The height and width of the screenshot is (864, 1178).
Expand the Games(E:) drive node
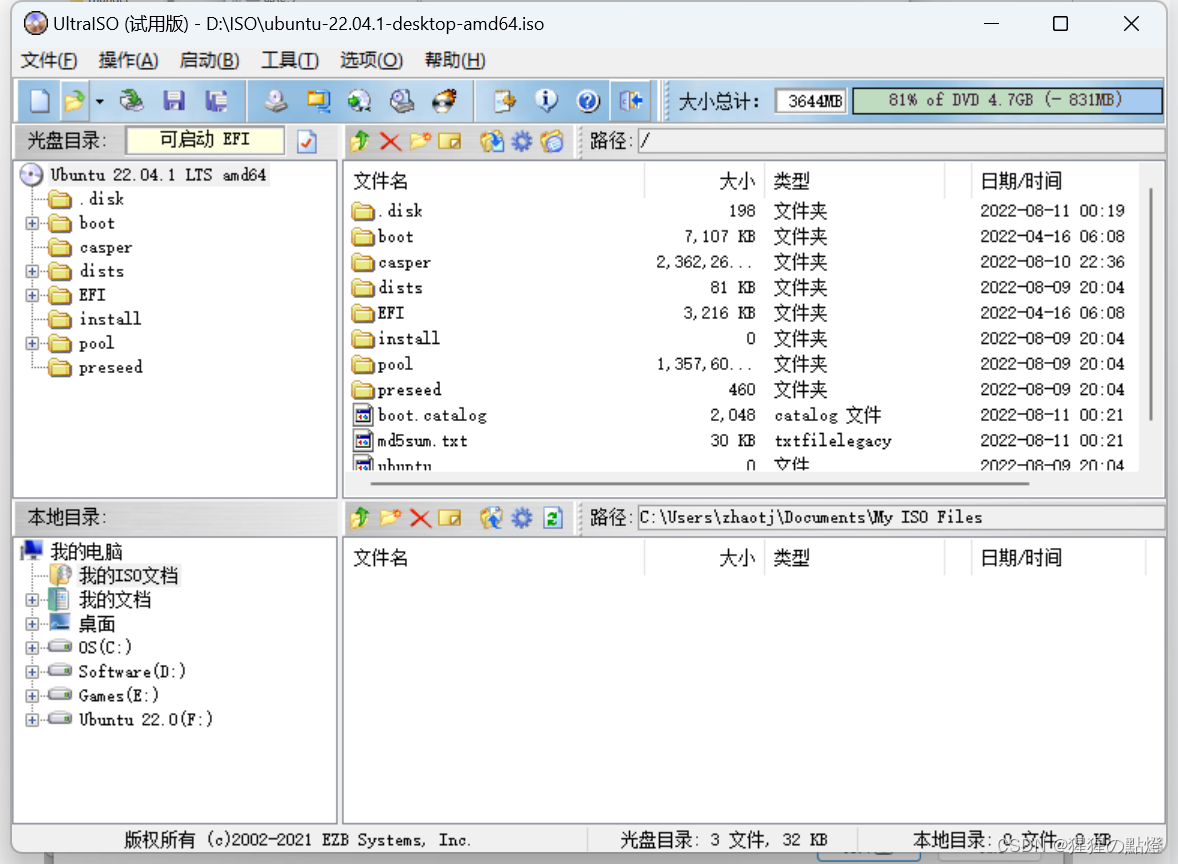coord(32,696)
